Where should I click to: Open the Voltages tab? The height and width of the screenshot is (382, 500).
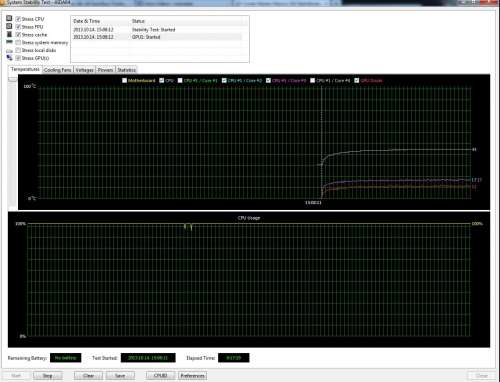click(84, 70)
